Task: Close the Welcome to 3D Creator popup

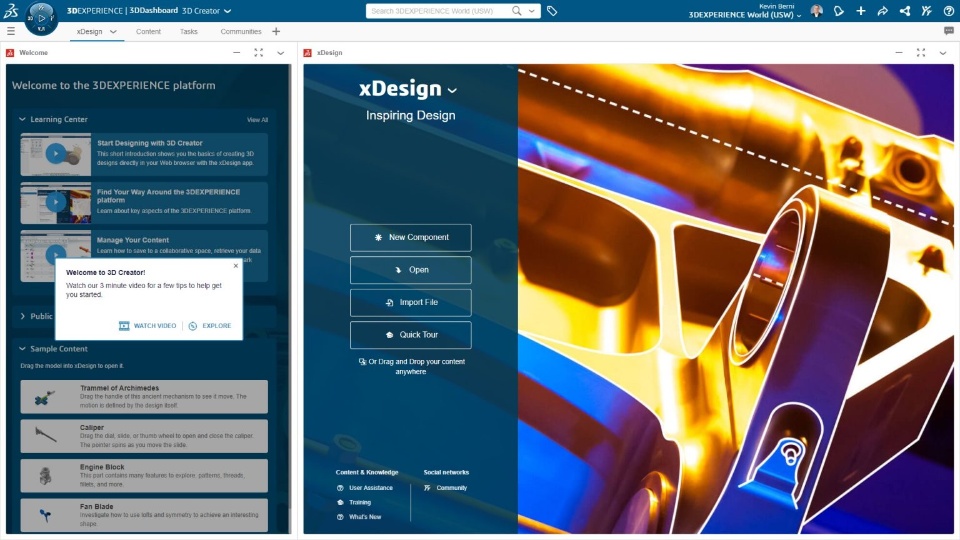Action: click(236, 266)
